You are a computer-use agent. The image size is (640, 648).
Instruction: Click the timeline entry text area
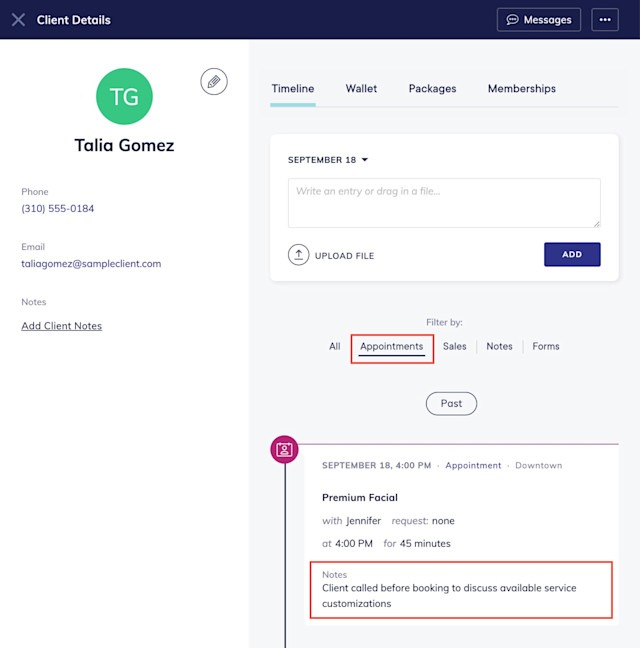(x=444, y=203)
